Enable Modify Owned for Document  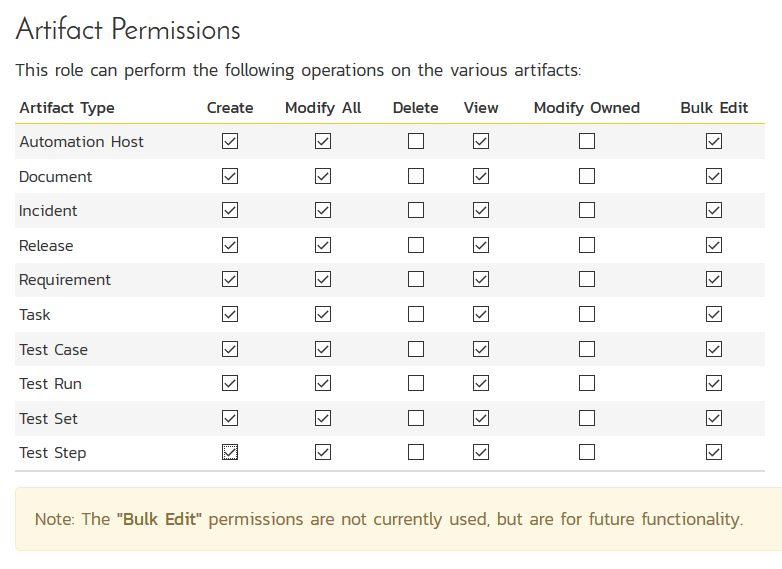pyautogui.click(x=587, y=176)
